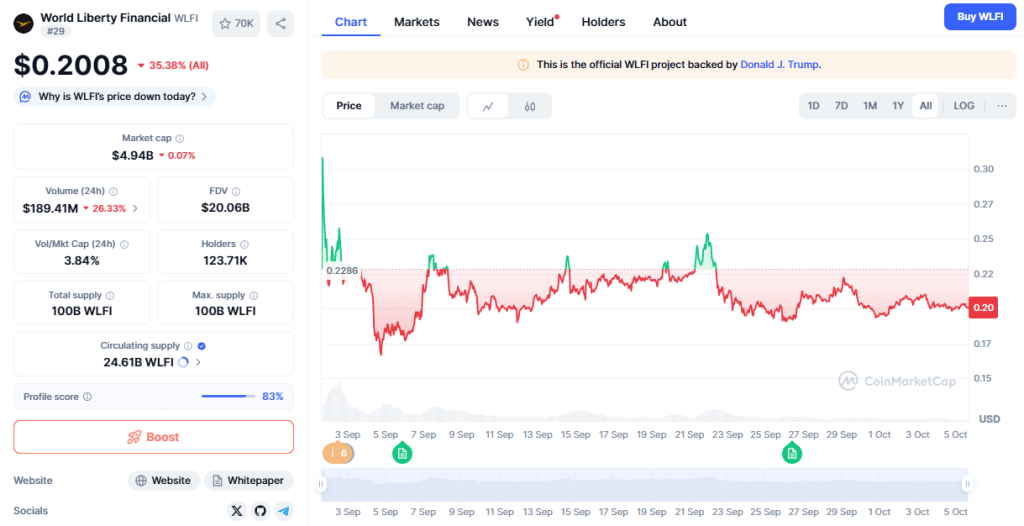The image size is (1024, 526).
Task: Open the Markets tab
Action: [x=416, y=22]
